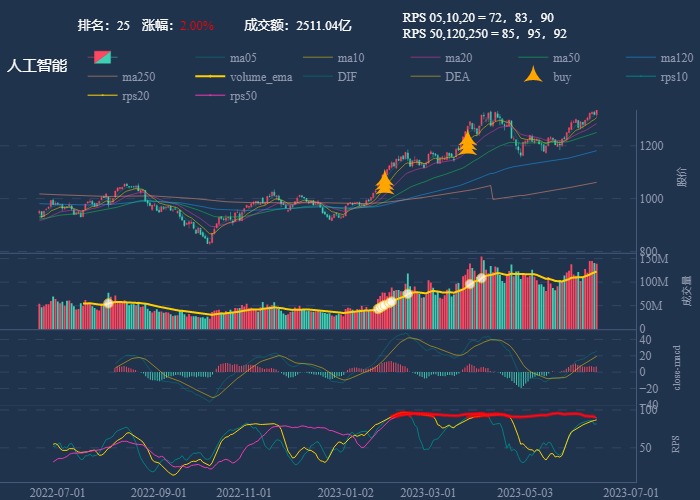Click the higher buy arrow marker near 2023-03

(467, 142)
